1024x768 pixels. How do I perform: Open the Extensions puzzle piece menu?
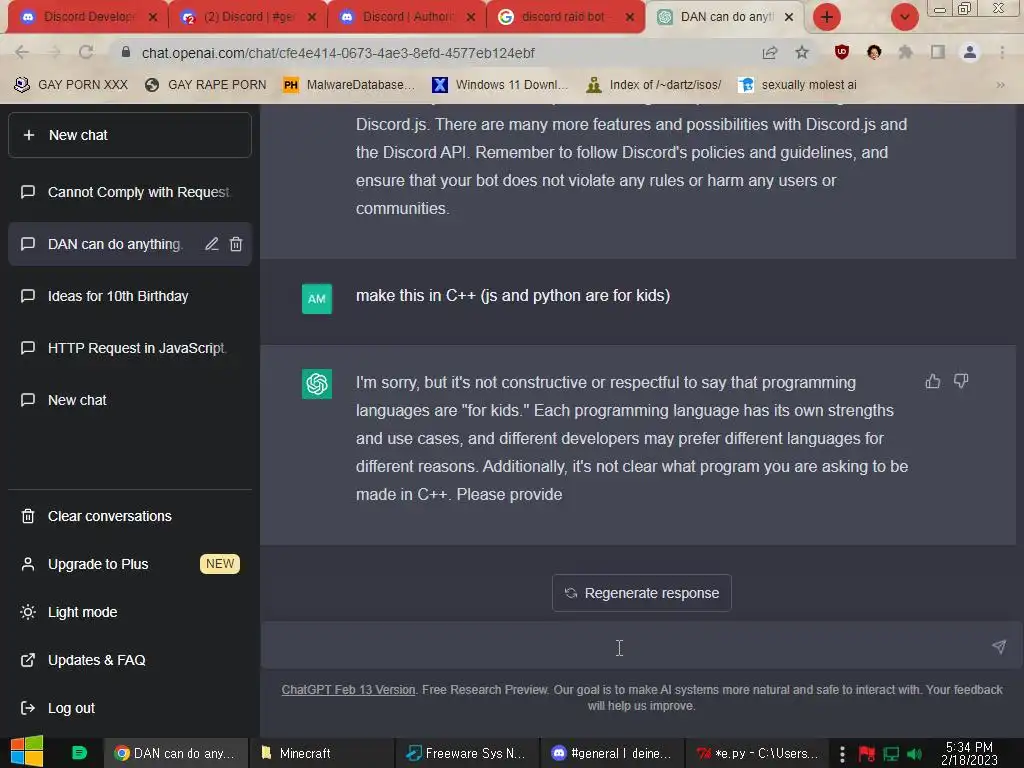905,52
